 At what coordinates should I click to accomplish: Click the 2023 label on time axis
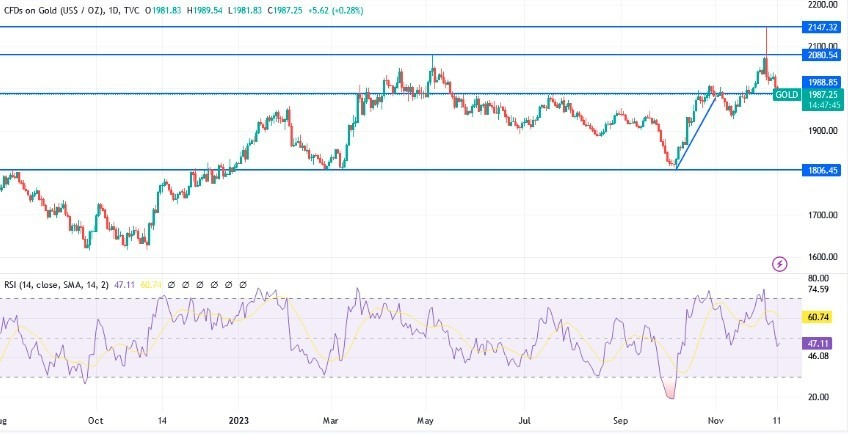click(x=238, y=420)
